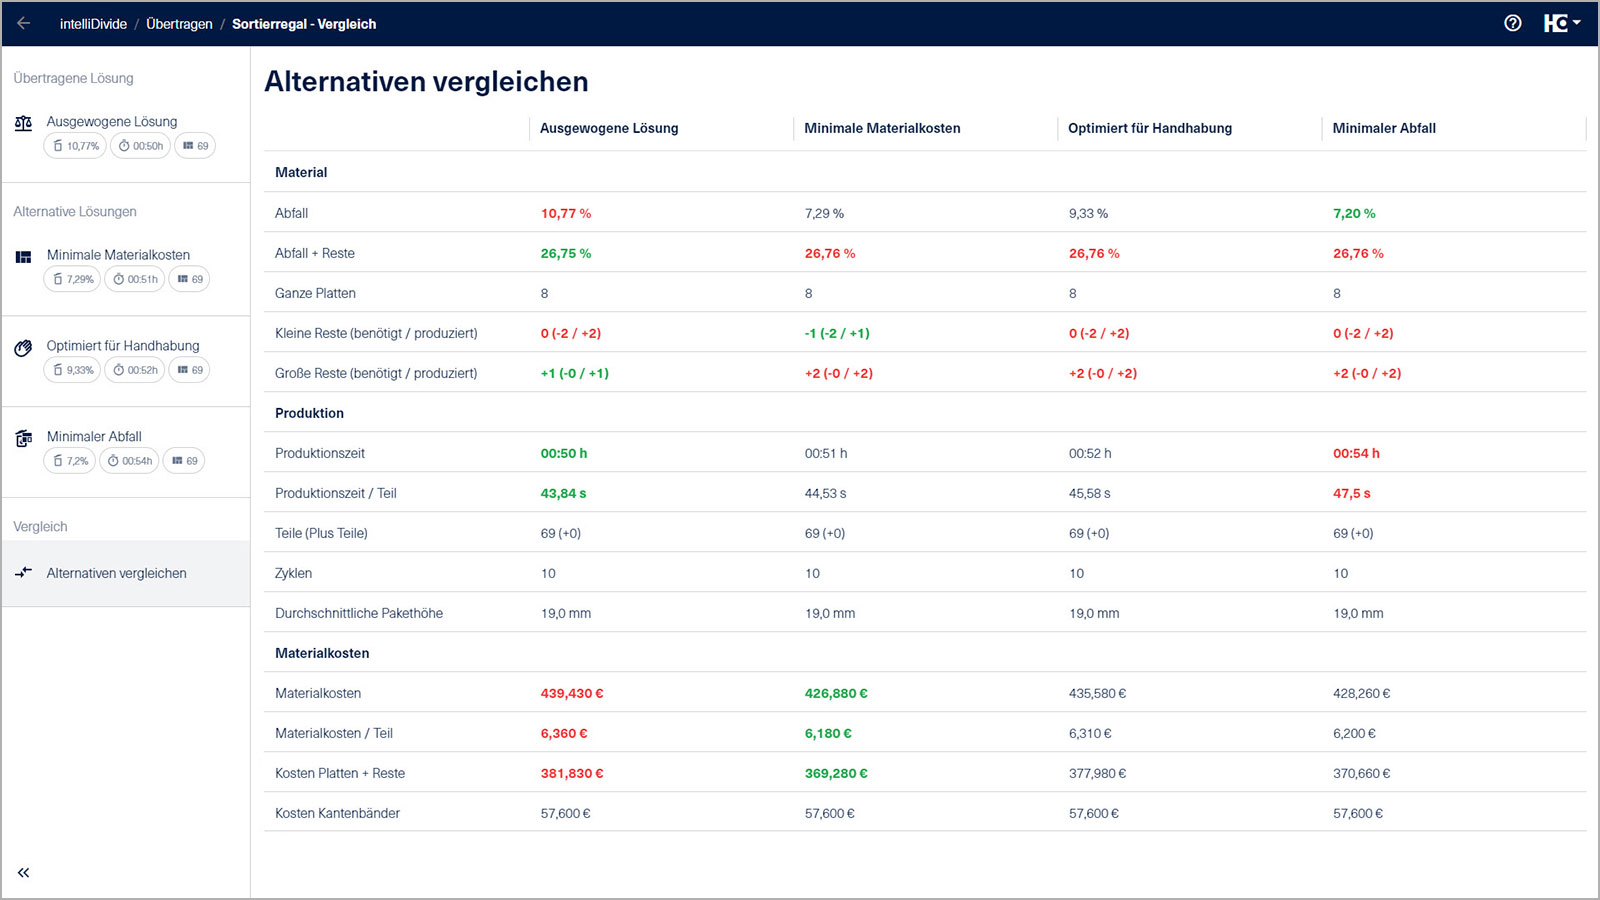
Task: Open the help question mark icon
Action: tap(1512, 23)
